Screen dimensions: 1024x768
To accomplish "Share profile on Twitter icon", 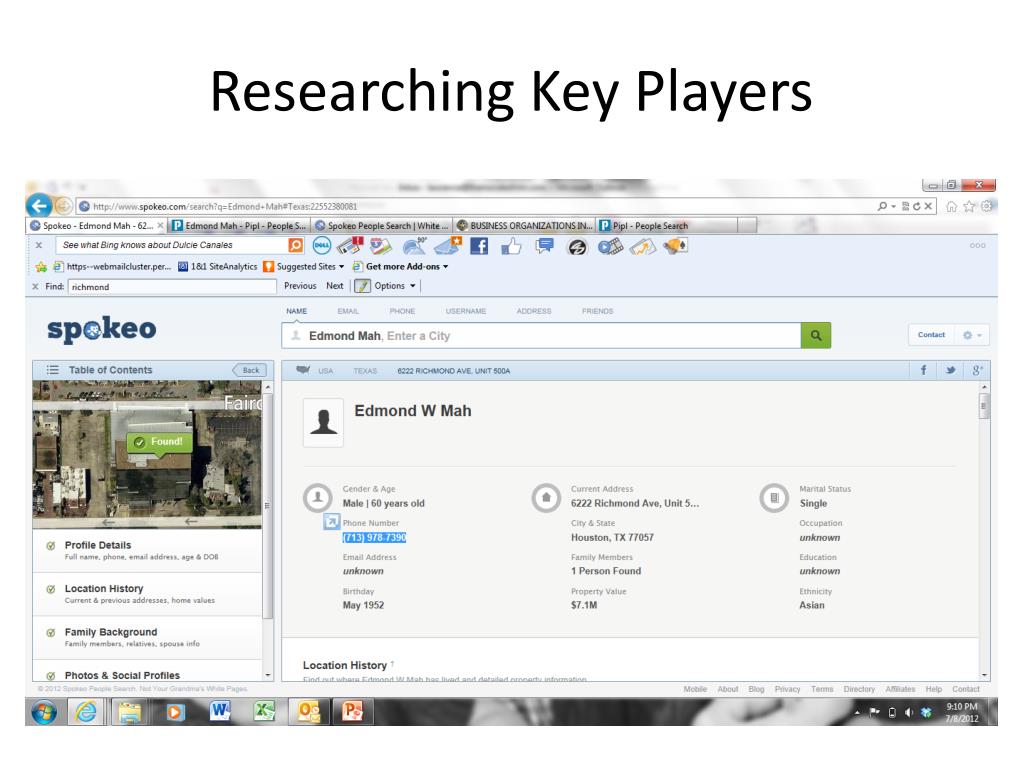I will 950,370.
